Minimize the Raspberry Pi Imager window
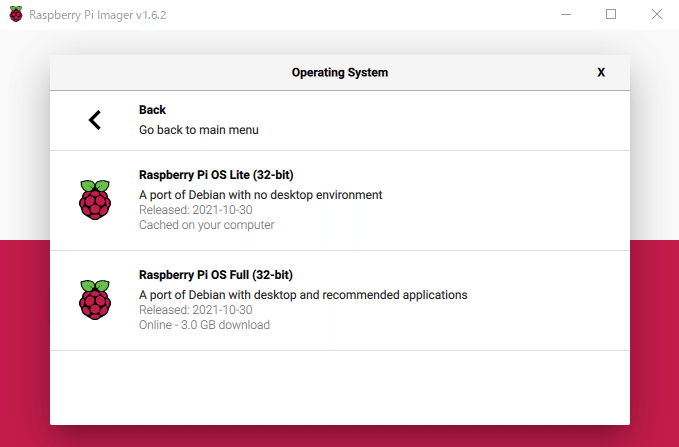The height and width of the screenshot is (447, 679). pos(566,15)
